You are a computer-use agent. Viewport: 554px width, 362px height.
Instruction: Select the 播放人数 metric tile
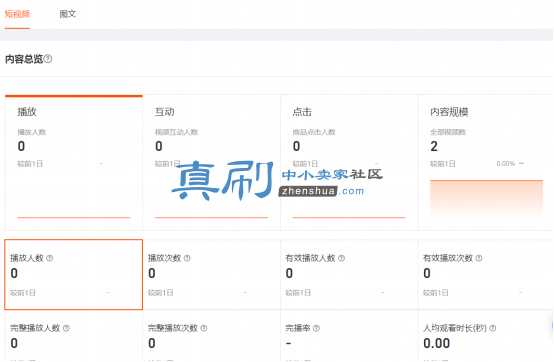(x=73, y=274)
